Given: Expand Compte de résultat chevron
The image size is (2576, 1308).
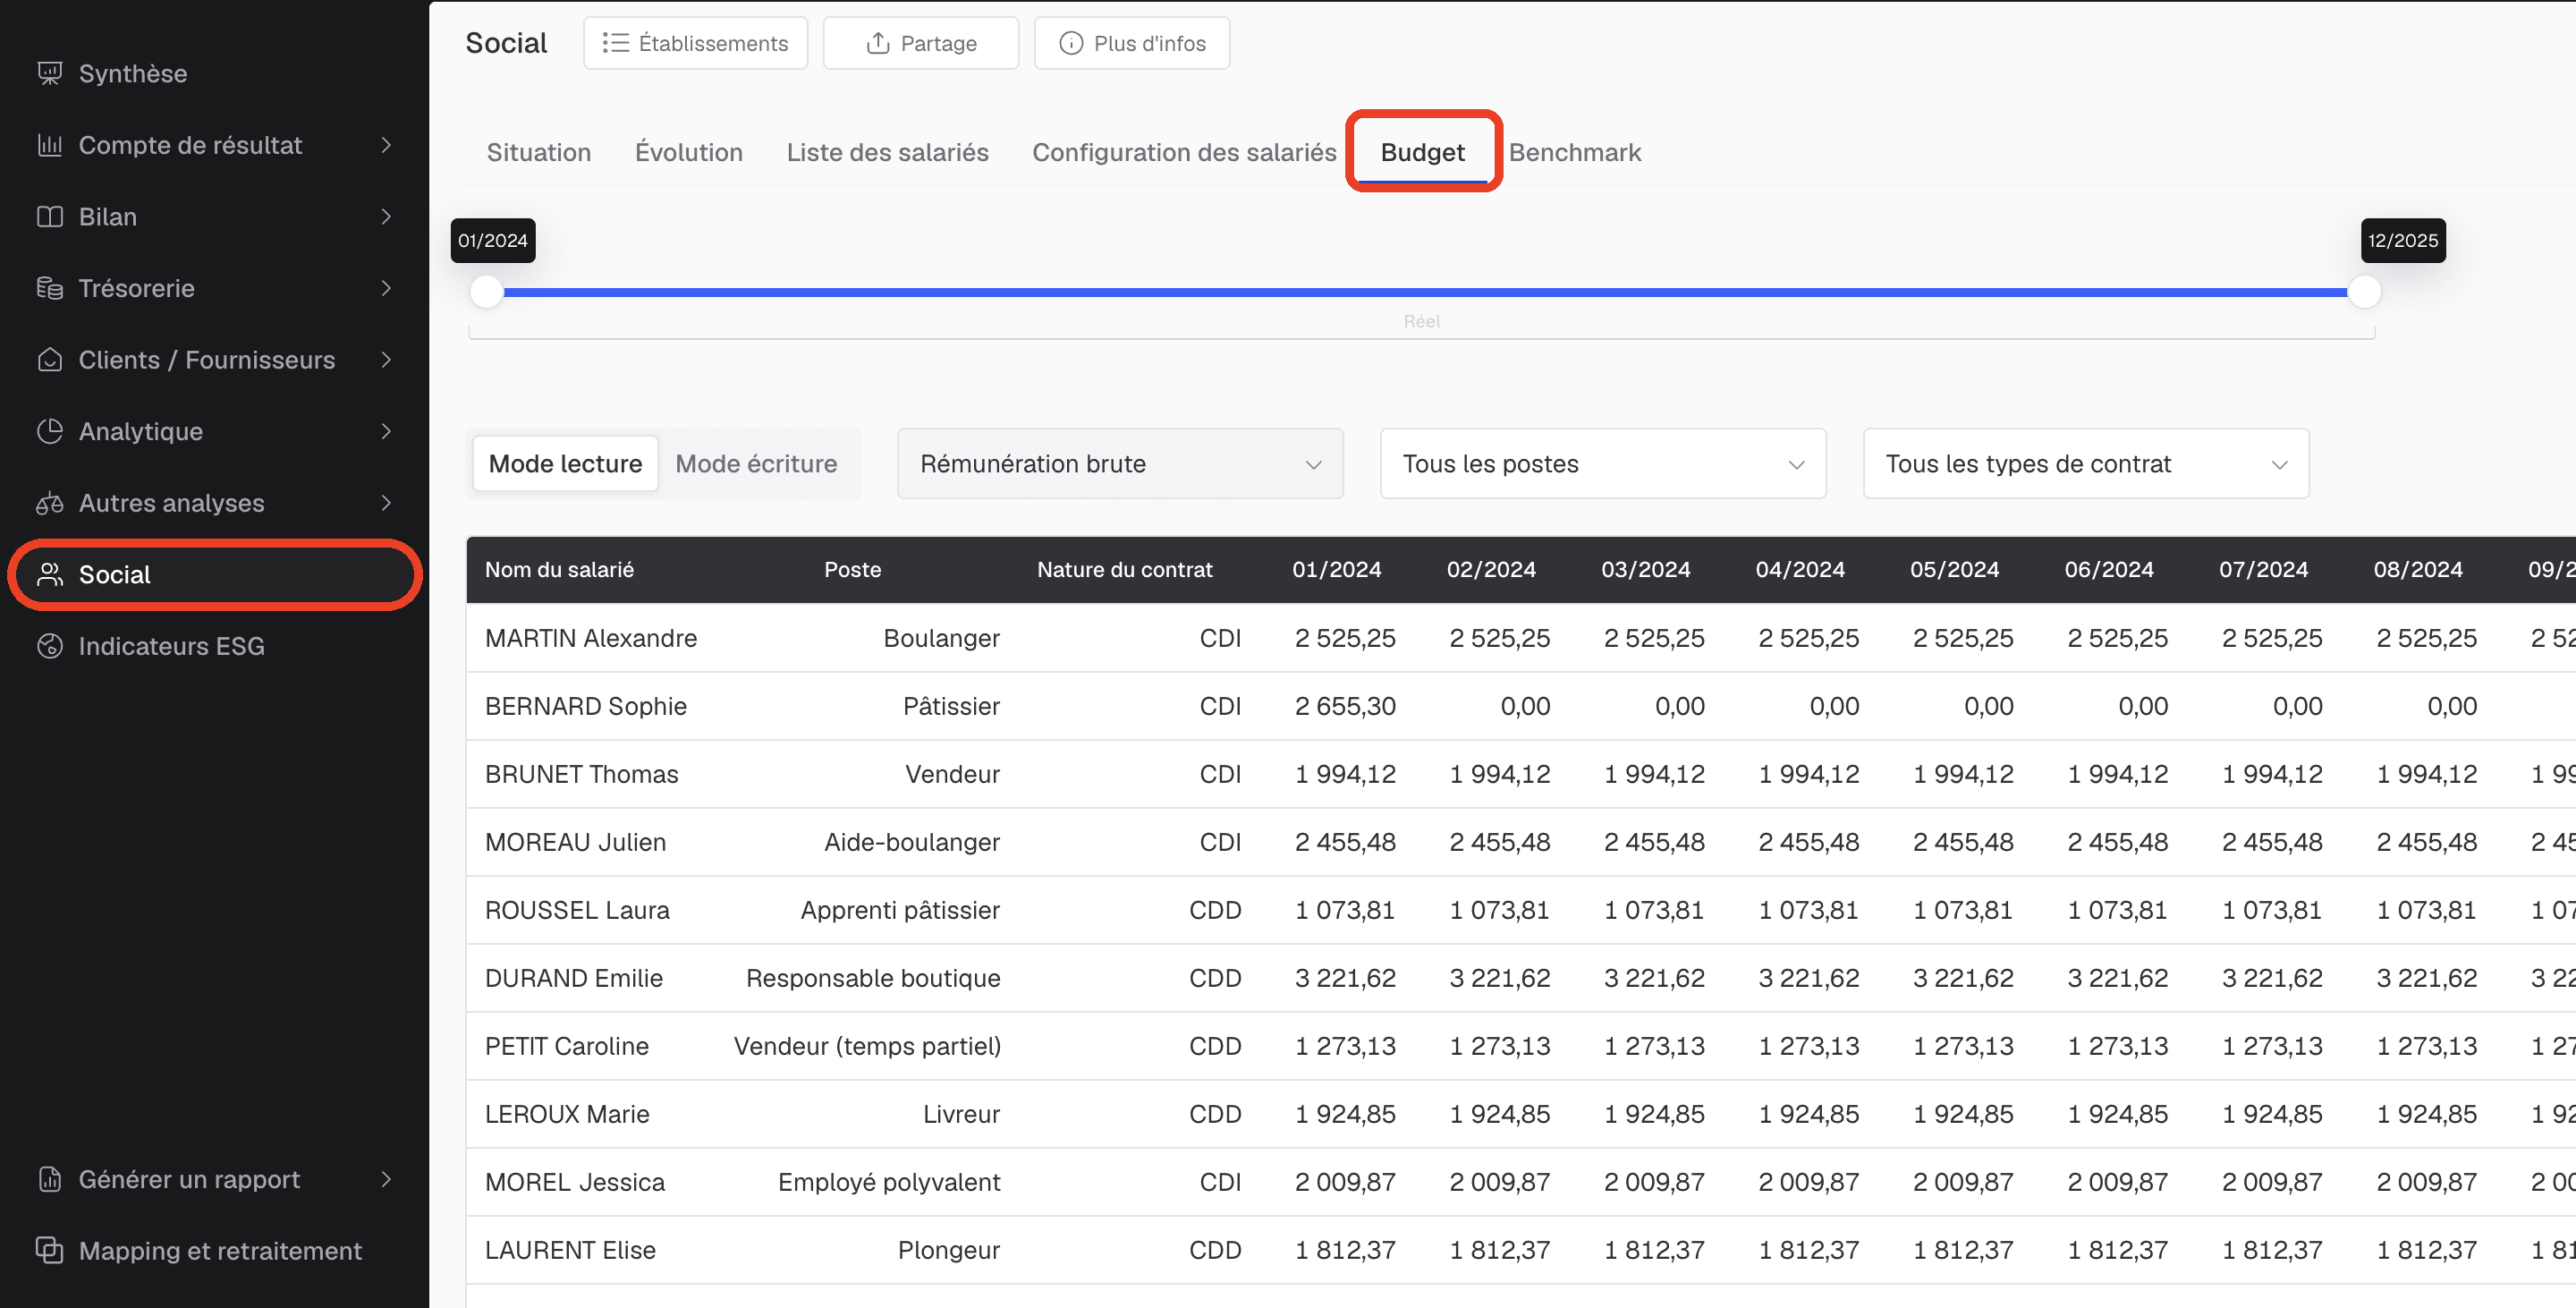Looking at the screenshot, I should coord(386,145).
